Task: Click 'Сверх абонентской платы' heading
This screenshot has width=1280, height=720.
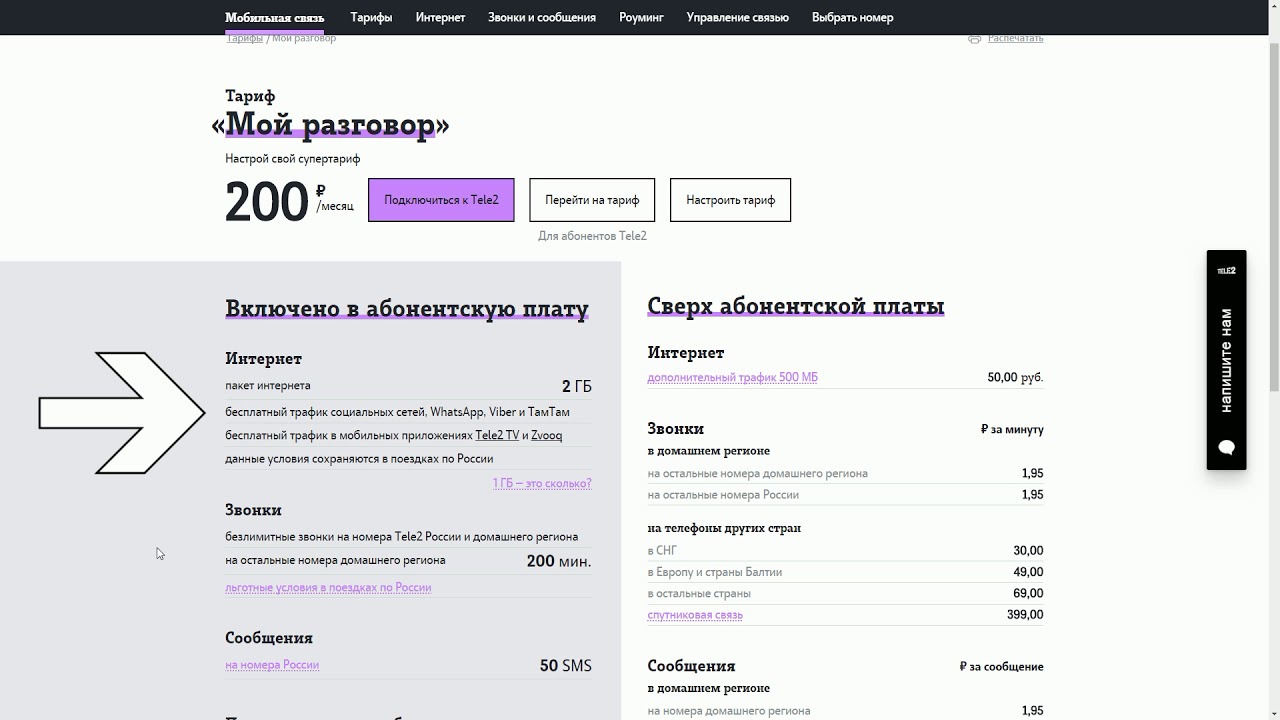Action: pos(796,306)
